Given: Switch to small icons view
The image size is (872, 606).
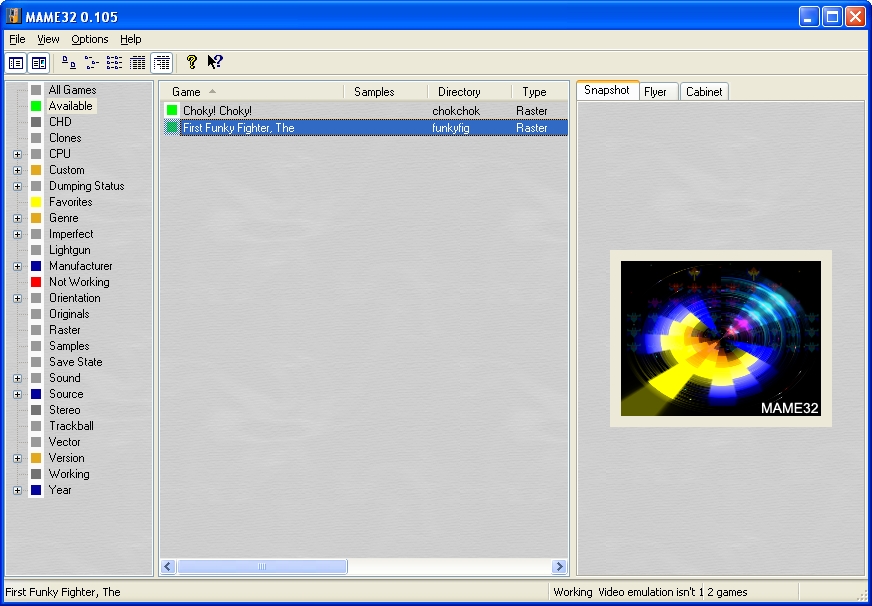Looking at the screenshot, I should (92, 62).
